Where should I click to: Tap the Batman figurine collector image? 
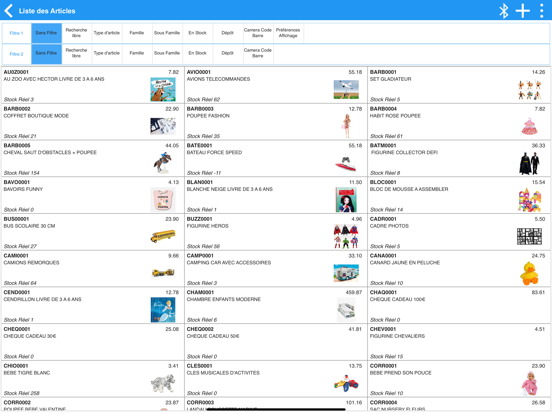(x=529, y=163)
